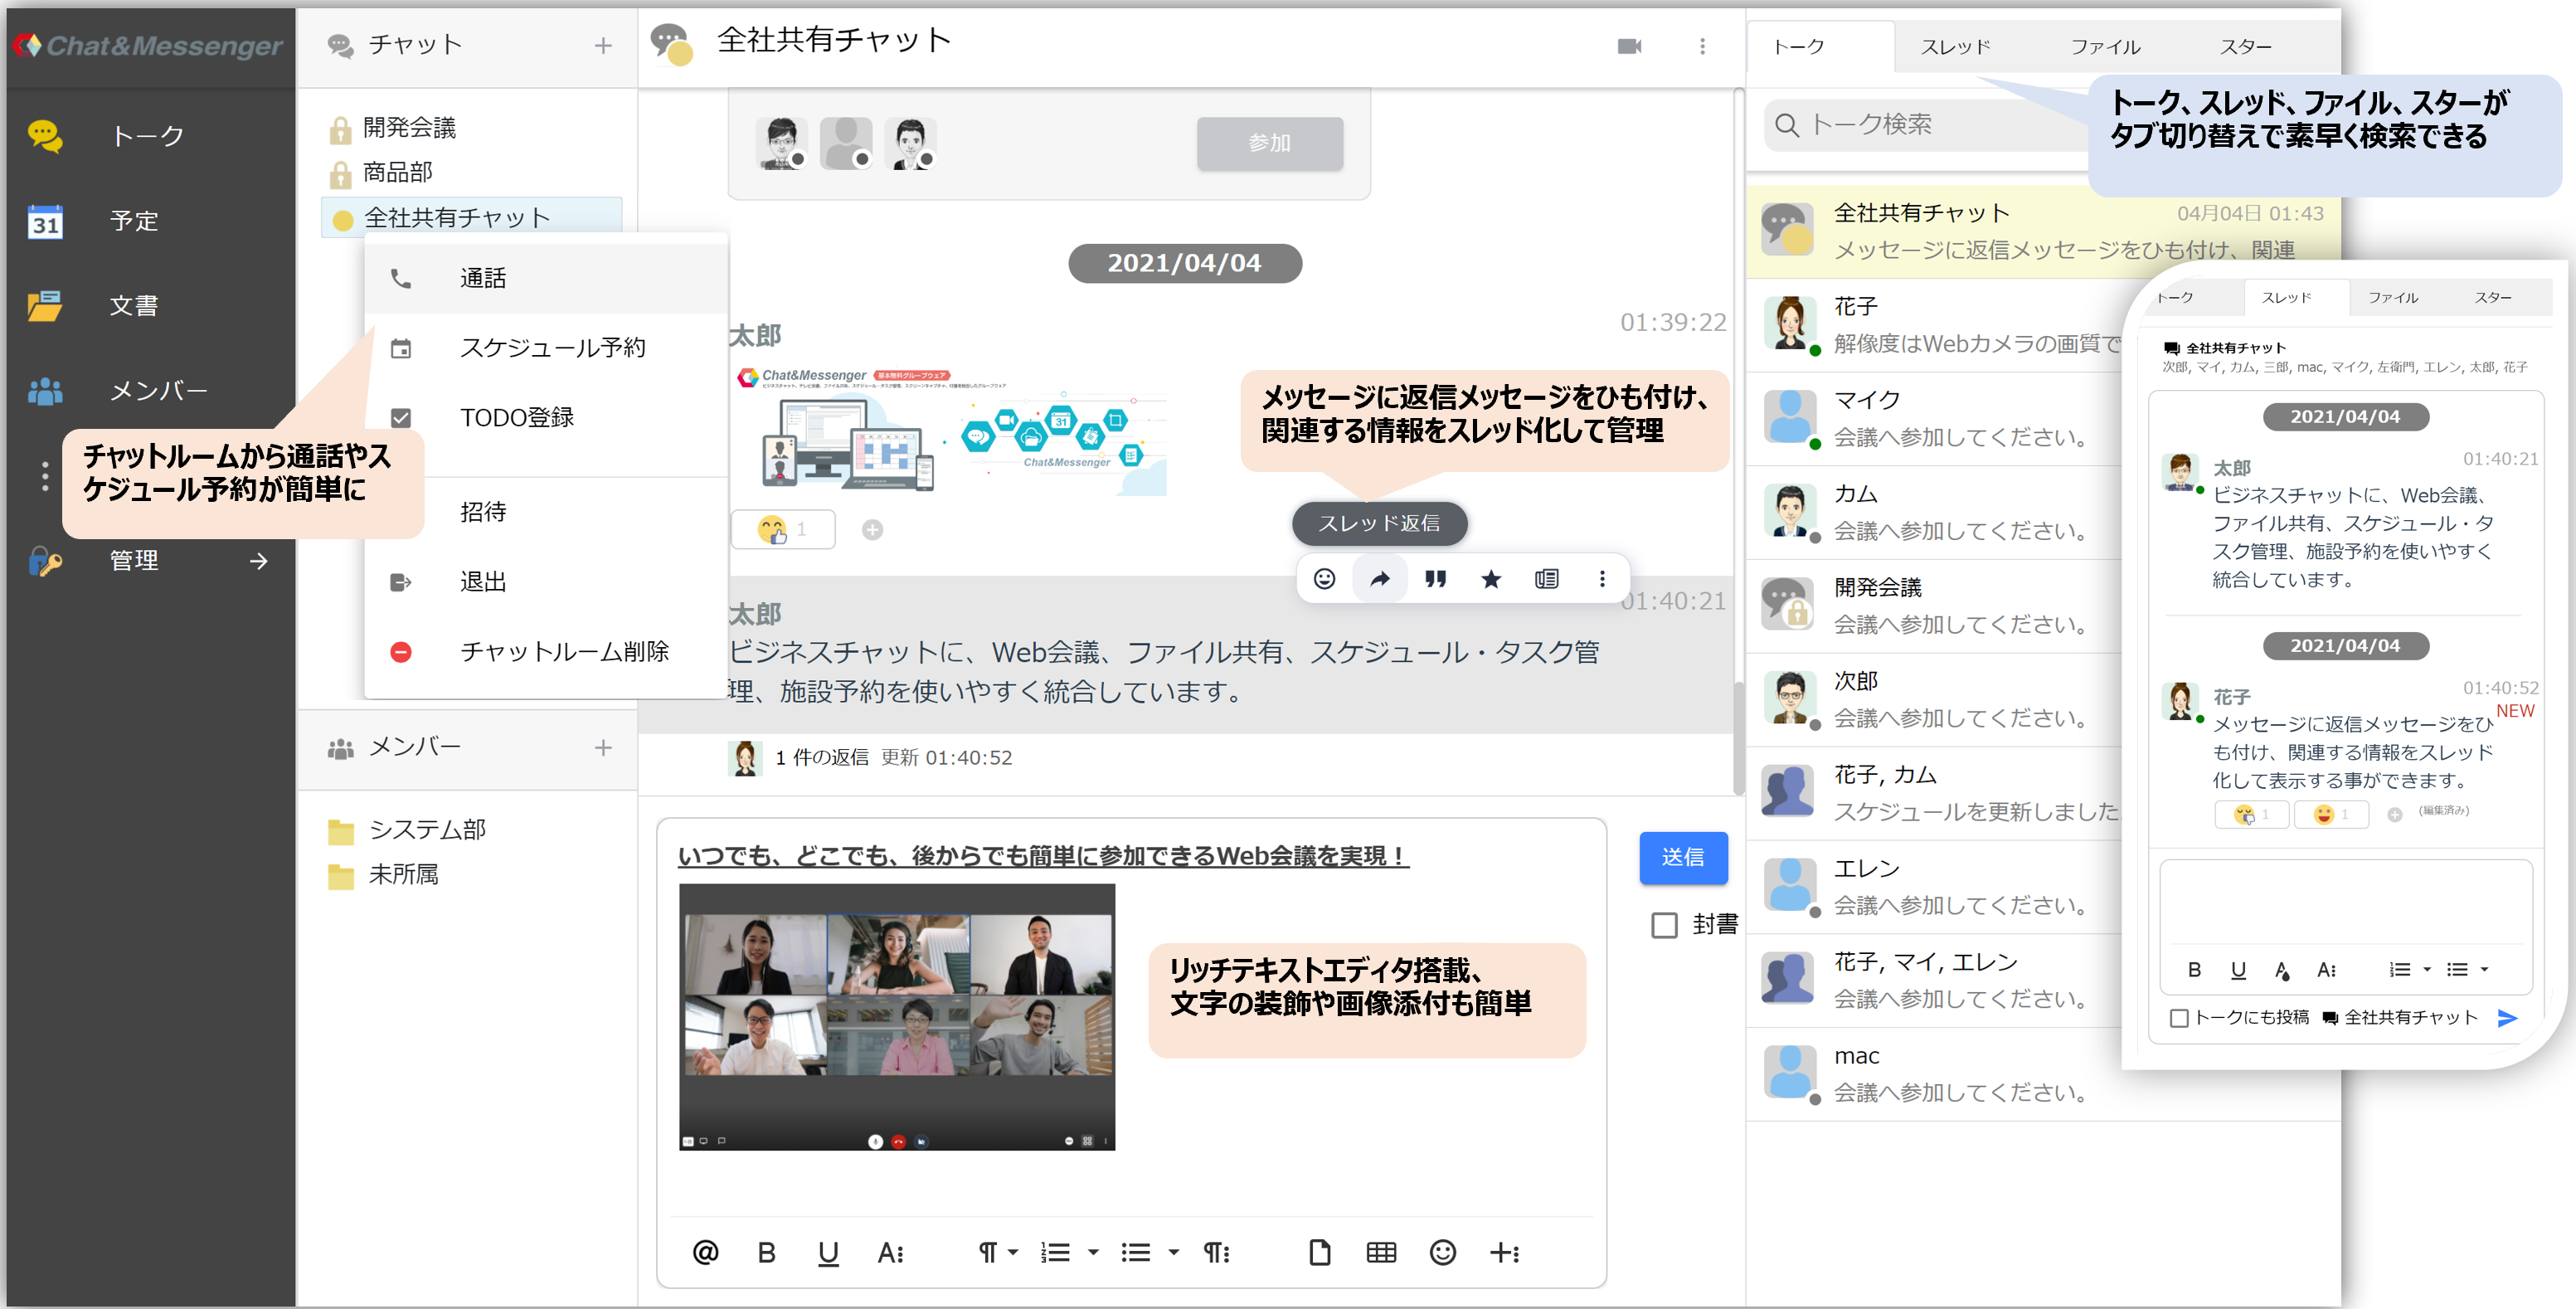Click the thread reply arrow icon
Screen dimensions: 2576x1309
coord(1379,579)
